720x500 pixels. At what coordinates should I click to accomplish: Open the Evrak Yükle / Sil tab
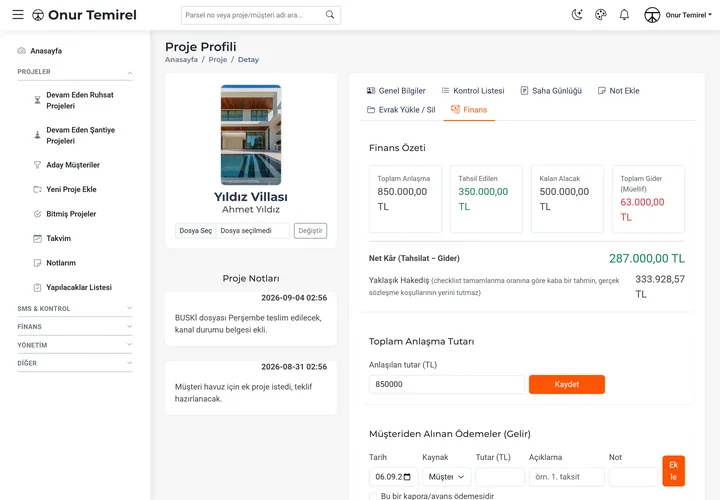tap(401, 110)
